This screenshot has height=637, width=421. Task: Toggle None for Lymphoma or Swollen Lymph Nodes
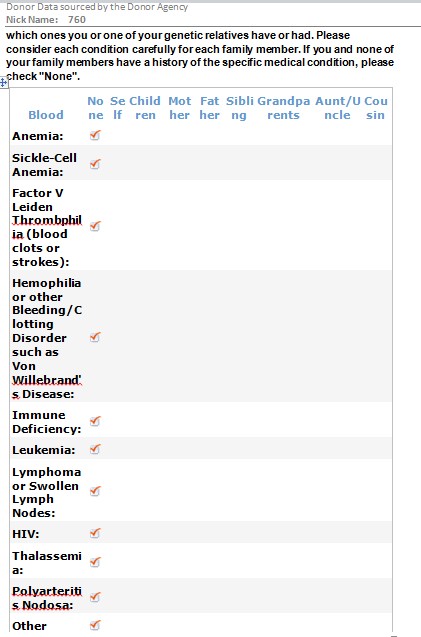[95, 491]
